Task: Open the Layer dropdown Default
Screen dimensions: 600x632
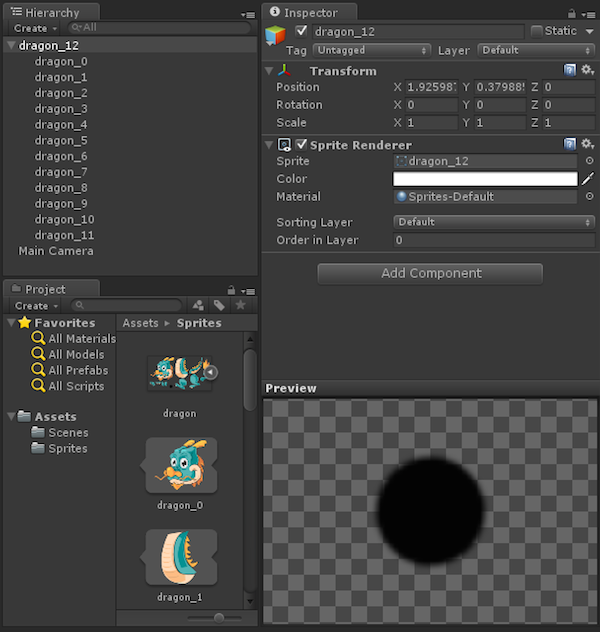Action: click(x=536, y=50)
